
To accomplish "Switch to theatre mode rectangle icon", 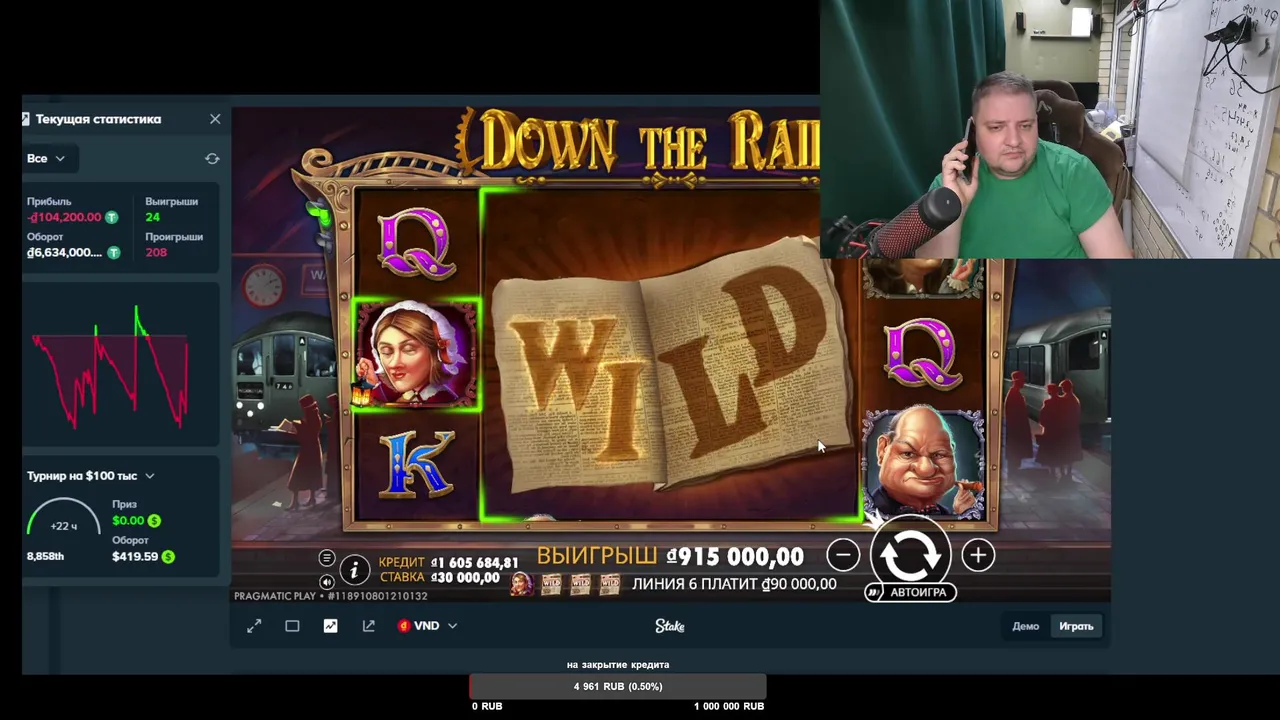I will tap(292, 626).
